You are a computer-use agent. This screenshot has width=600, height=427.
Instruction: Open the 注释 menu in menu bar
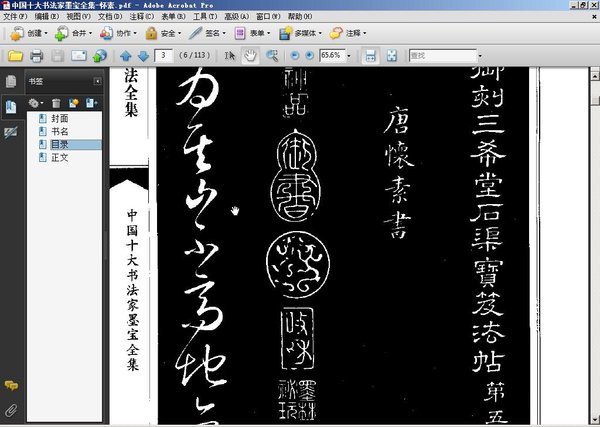(142, 17)
